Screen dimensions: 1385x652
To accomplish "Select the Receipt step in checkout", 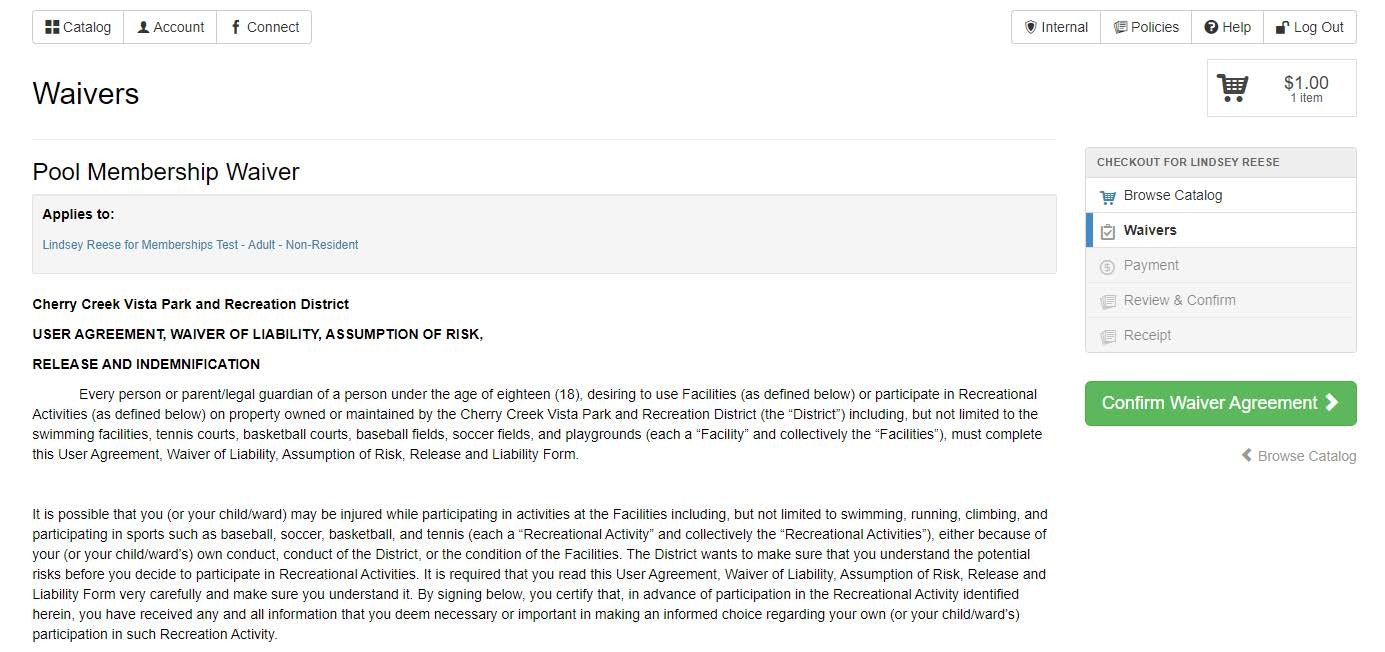I will [1147, 335].
